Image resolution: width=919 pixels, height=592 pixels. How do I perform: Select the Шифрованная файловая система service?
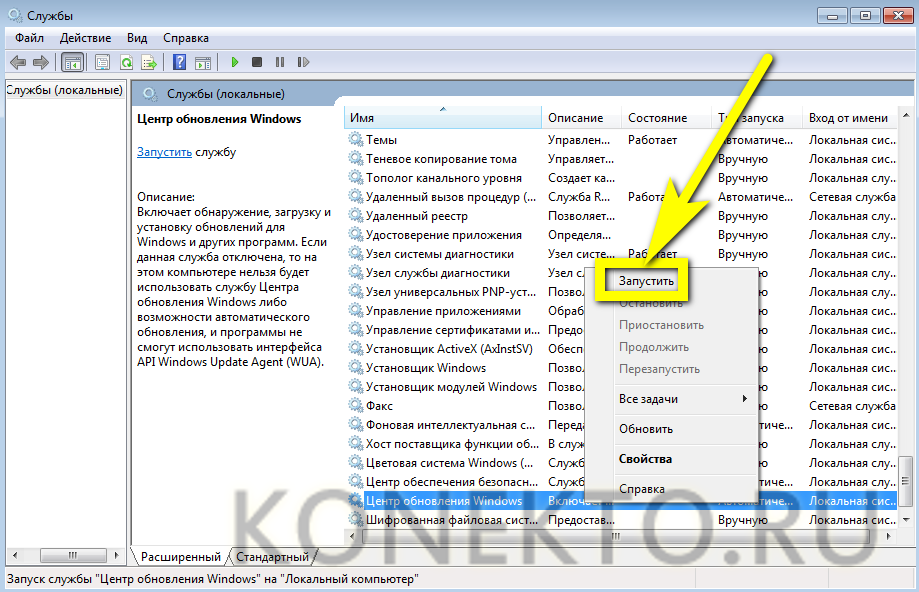click(x=452, y=520)
